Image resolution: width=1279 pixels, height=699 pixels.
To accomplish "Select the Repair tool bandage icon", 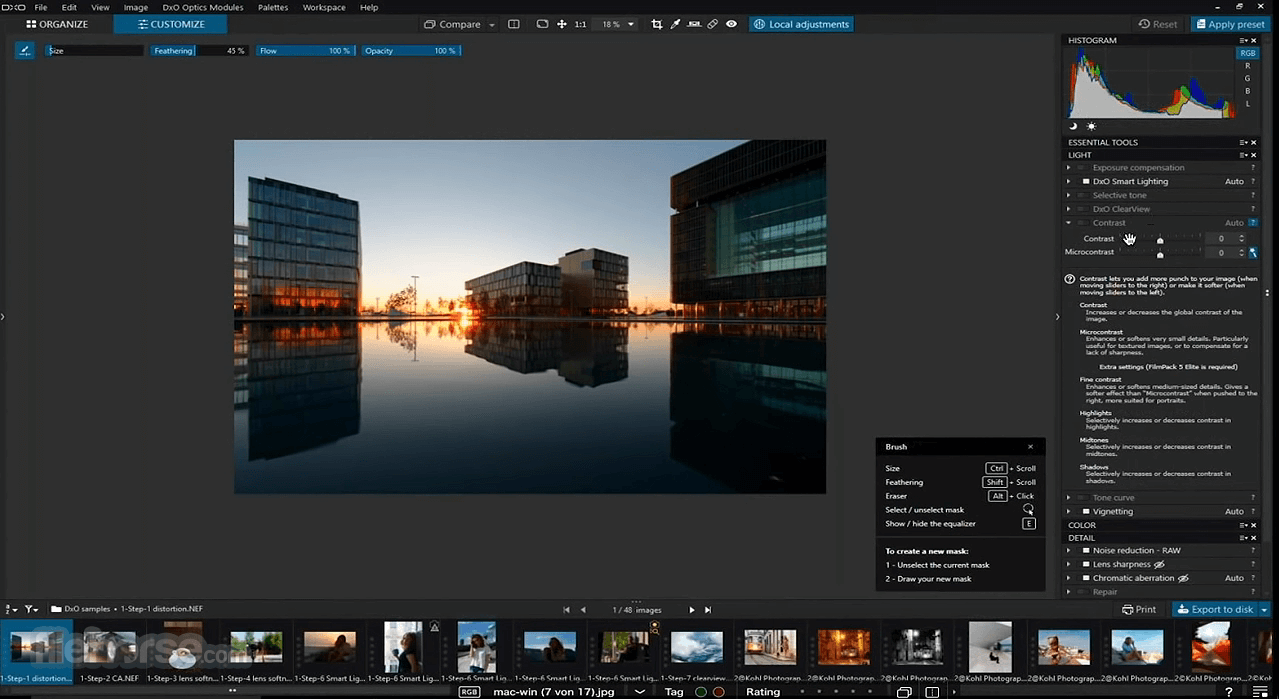I will [712, 24].
